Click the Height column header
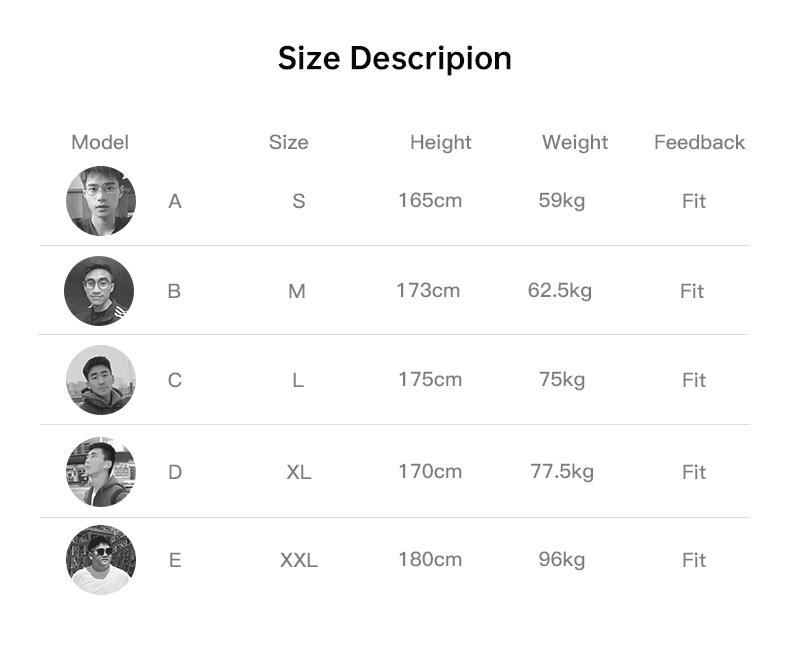This screenshot has height=667, width=790. point(440,142)
